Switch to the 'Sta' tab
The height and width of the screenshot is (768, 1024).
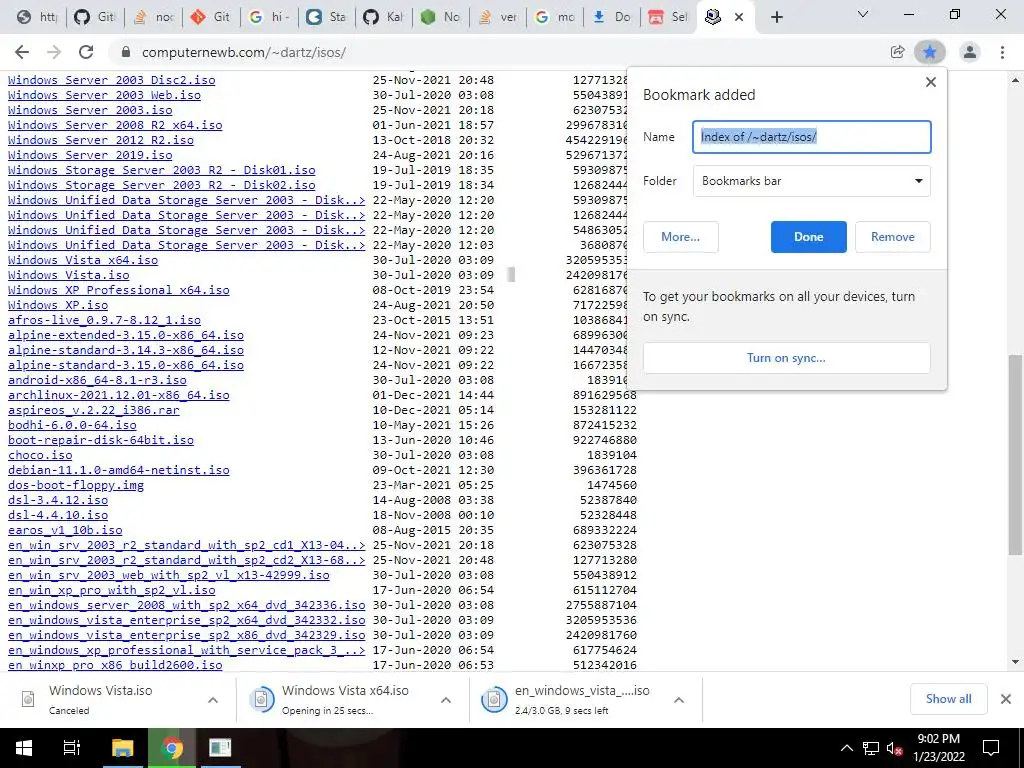click(x=326, y=17)
